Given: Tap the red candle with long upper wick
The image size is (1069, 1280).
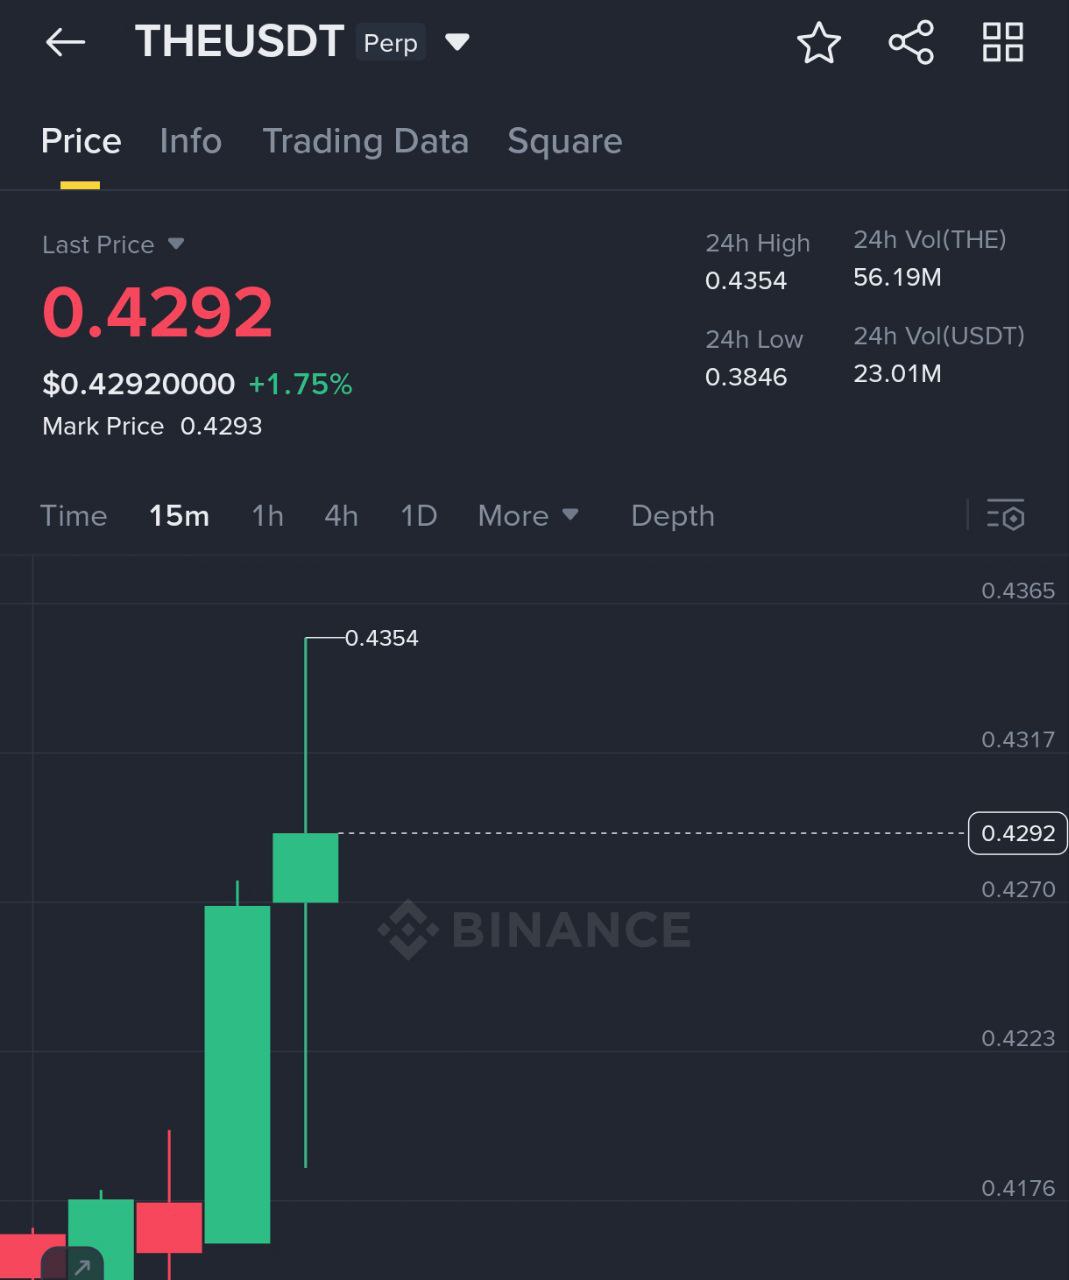Looking at the screenshot, I should [x=169, y=1227].
